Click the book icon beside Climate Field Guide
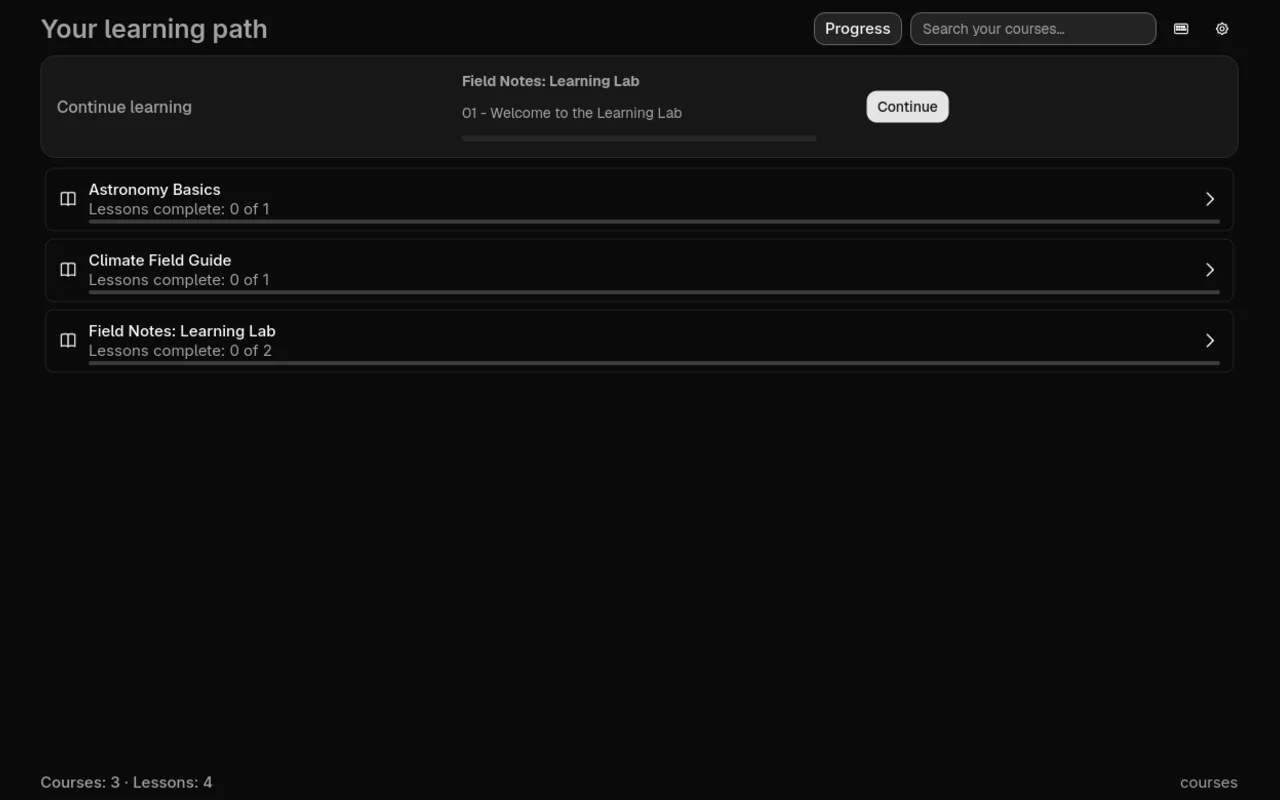The width and height of the screenshot is (1280, 800). [x=68, y=270]
